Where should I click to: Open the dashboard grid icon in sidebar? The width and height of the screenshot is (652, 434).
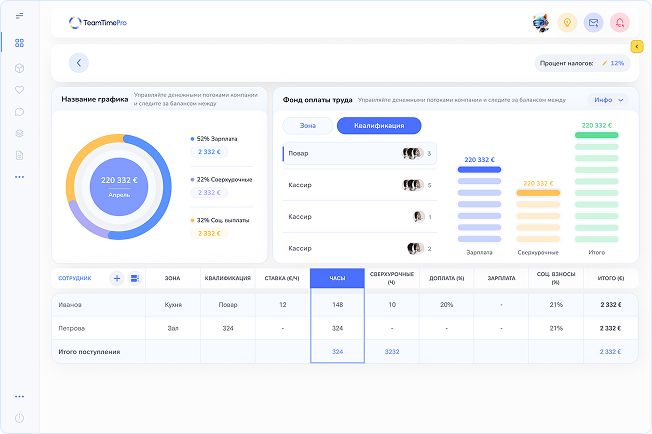point(19,43)
